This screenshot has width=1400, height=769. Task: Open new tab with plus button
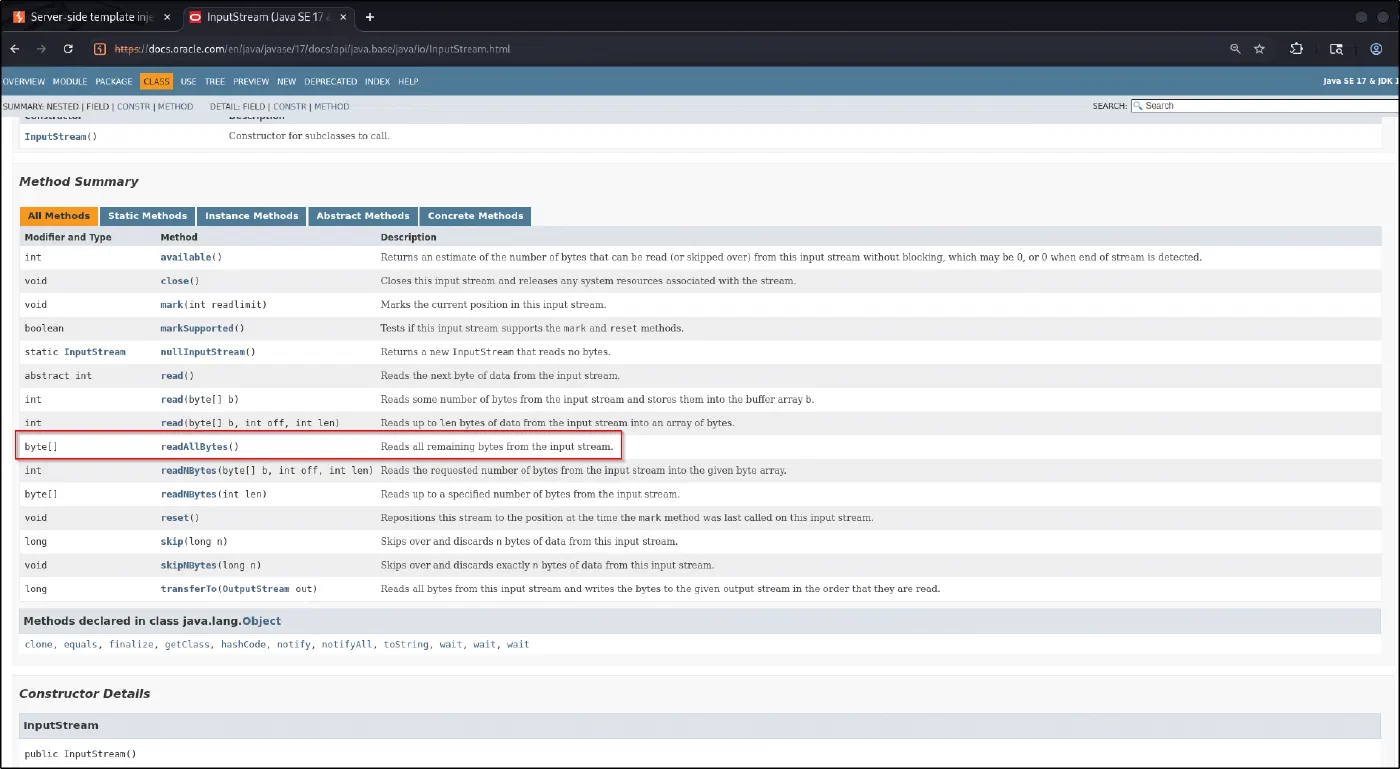pyautogui.click(x=370, y=17)
